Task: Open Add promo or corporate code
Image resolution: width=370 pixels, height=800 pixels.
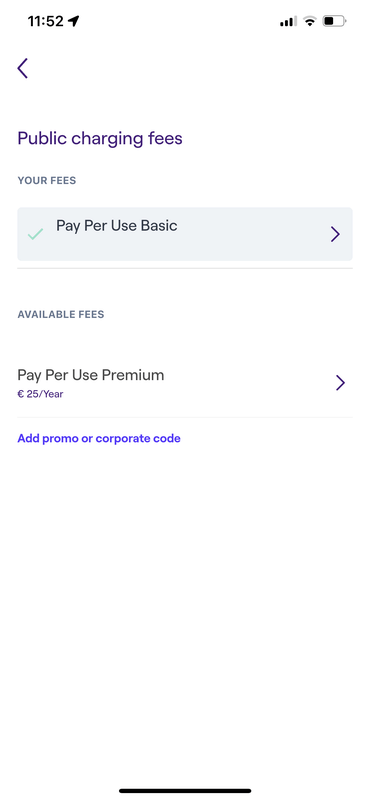Action: pos(99,438)
